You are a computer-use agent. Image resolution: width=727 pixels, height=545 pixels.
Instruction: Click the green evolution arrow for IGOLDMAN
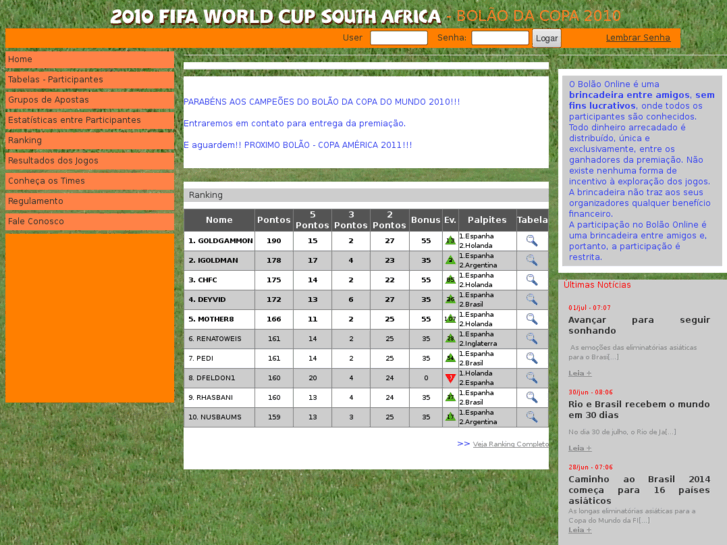pyautogui.click(x=450, y=260)
